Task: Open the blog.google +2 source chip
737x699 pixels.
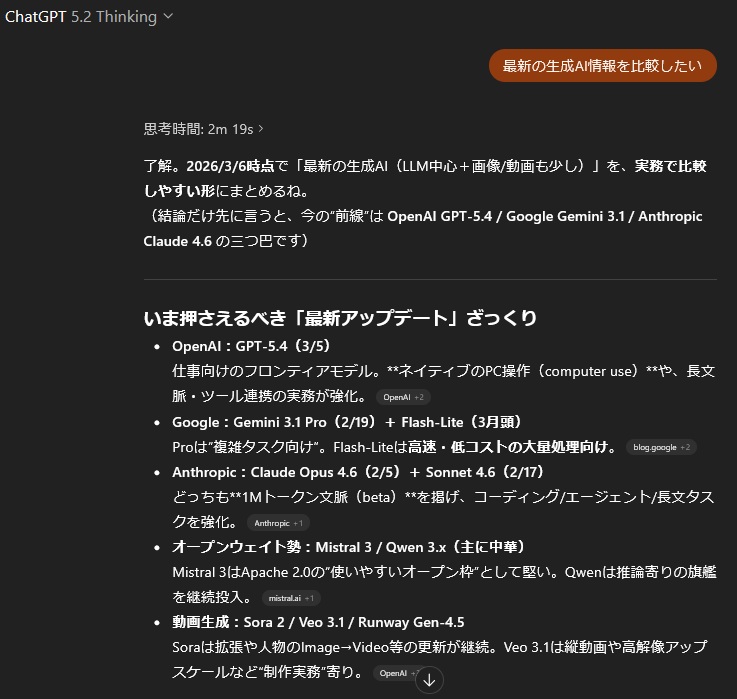Action: 661,447
